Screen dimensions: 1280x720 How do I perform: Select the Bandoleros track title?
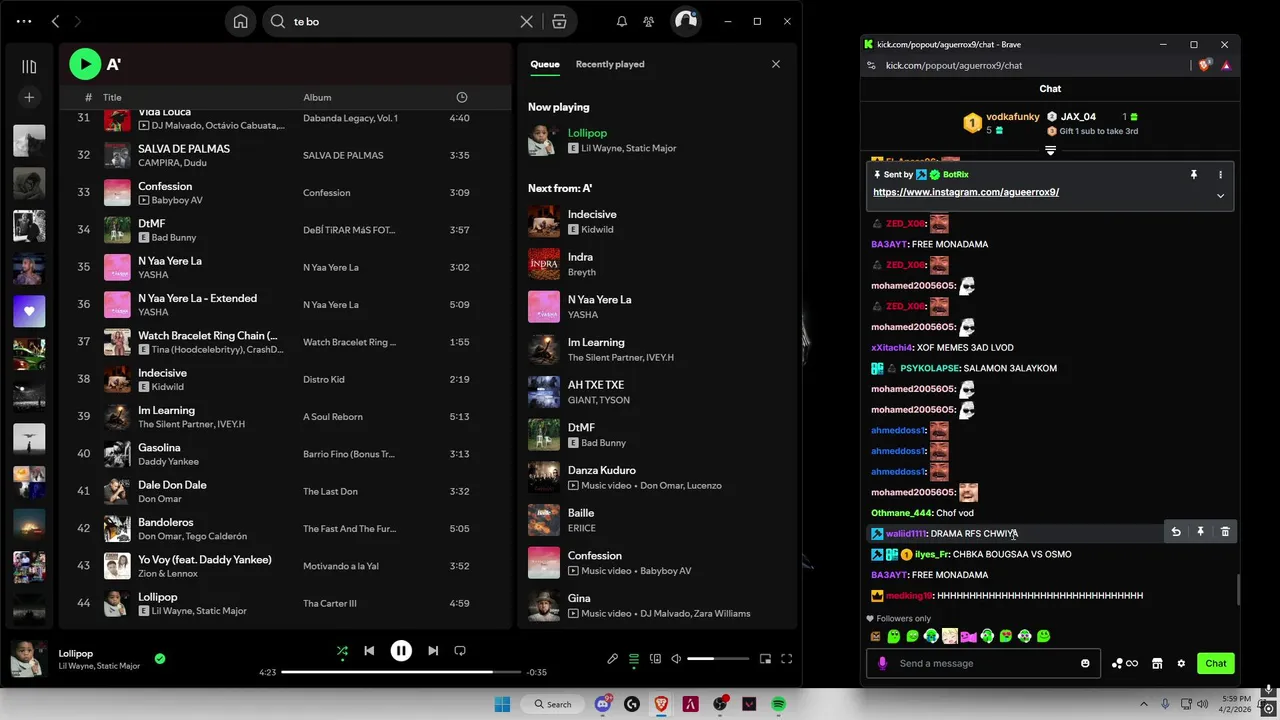tap(166, 522)
